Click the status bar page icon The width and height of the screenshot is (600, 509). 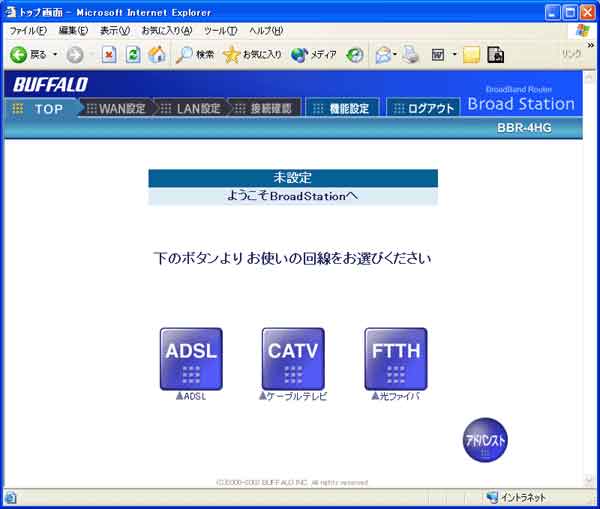click(10, 498)
